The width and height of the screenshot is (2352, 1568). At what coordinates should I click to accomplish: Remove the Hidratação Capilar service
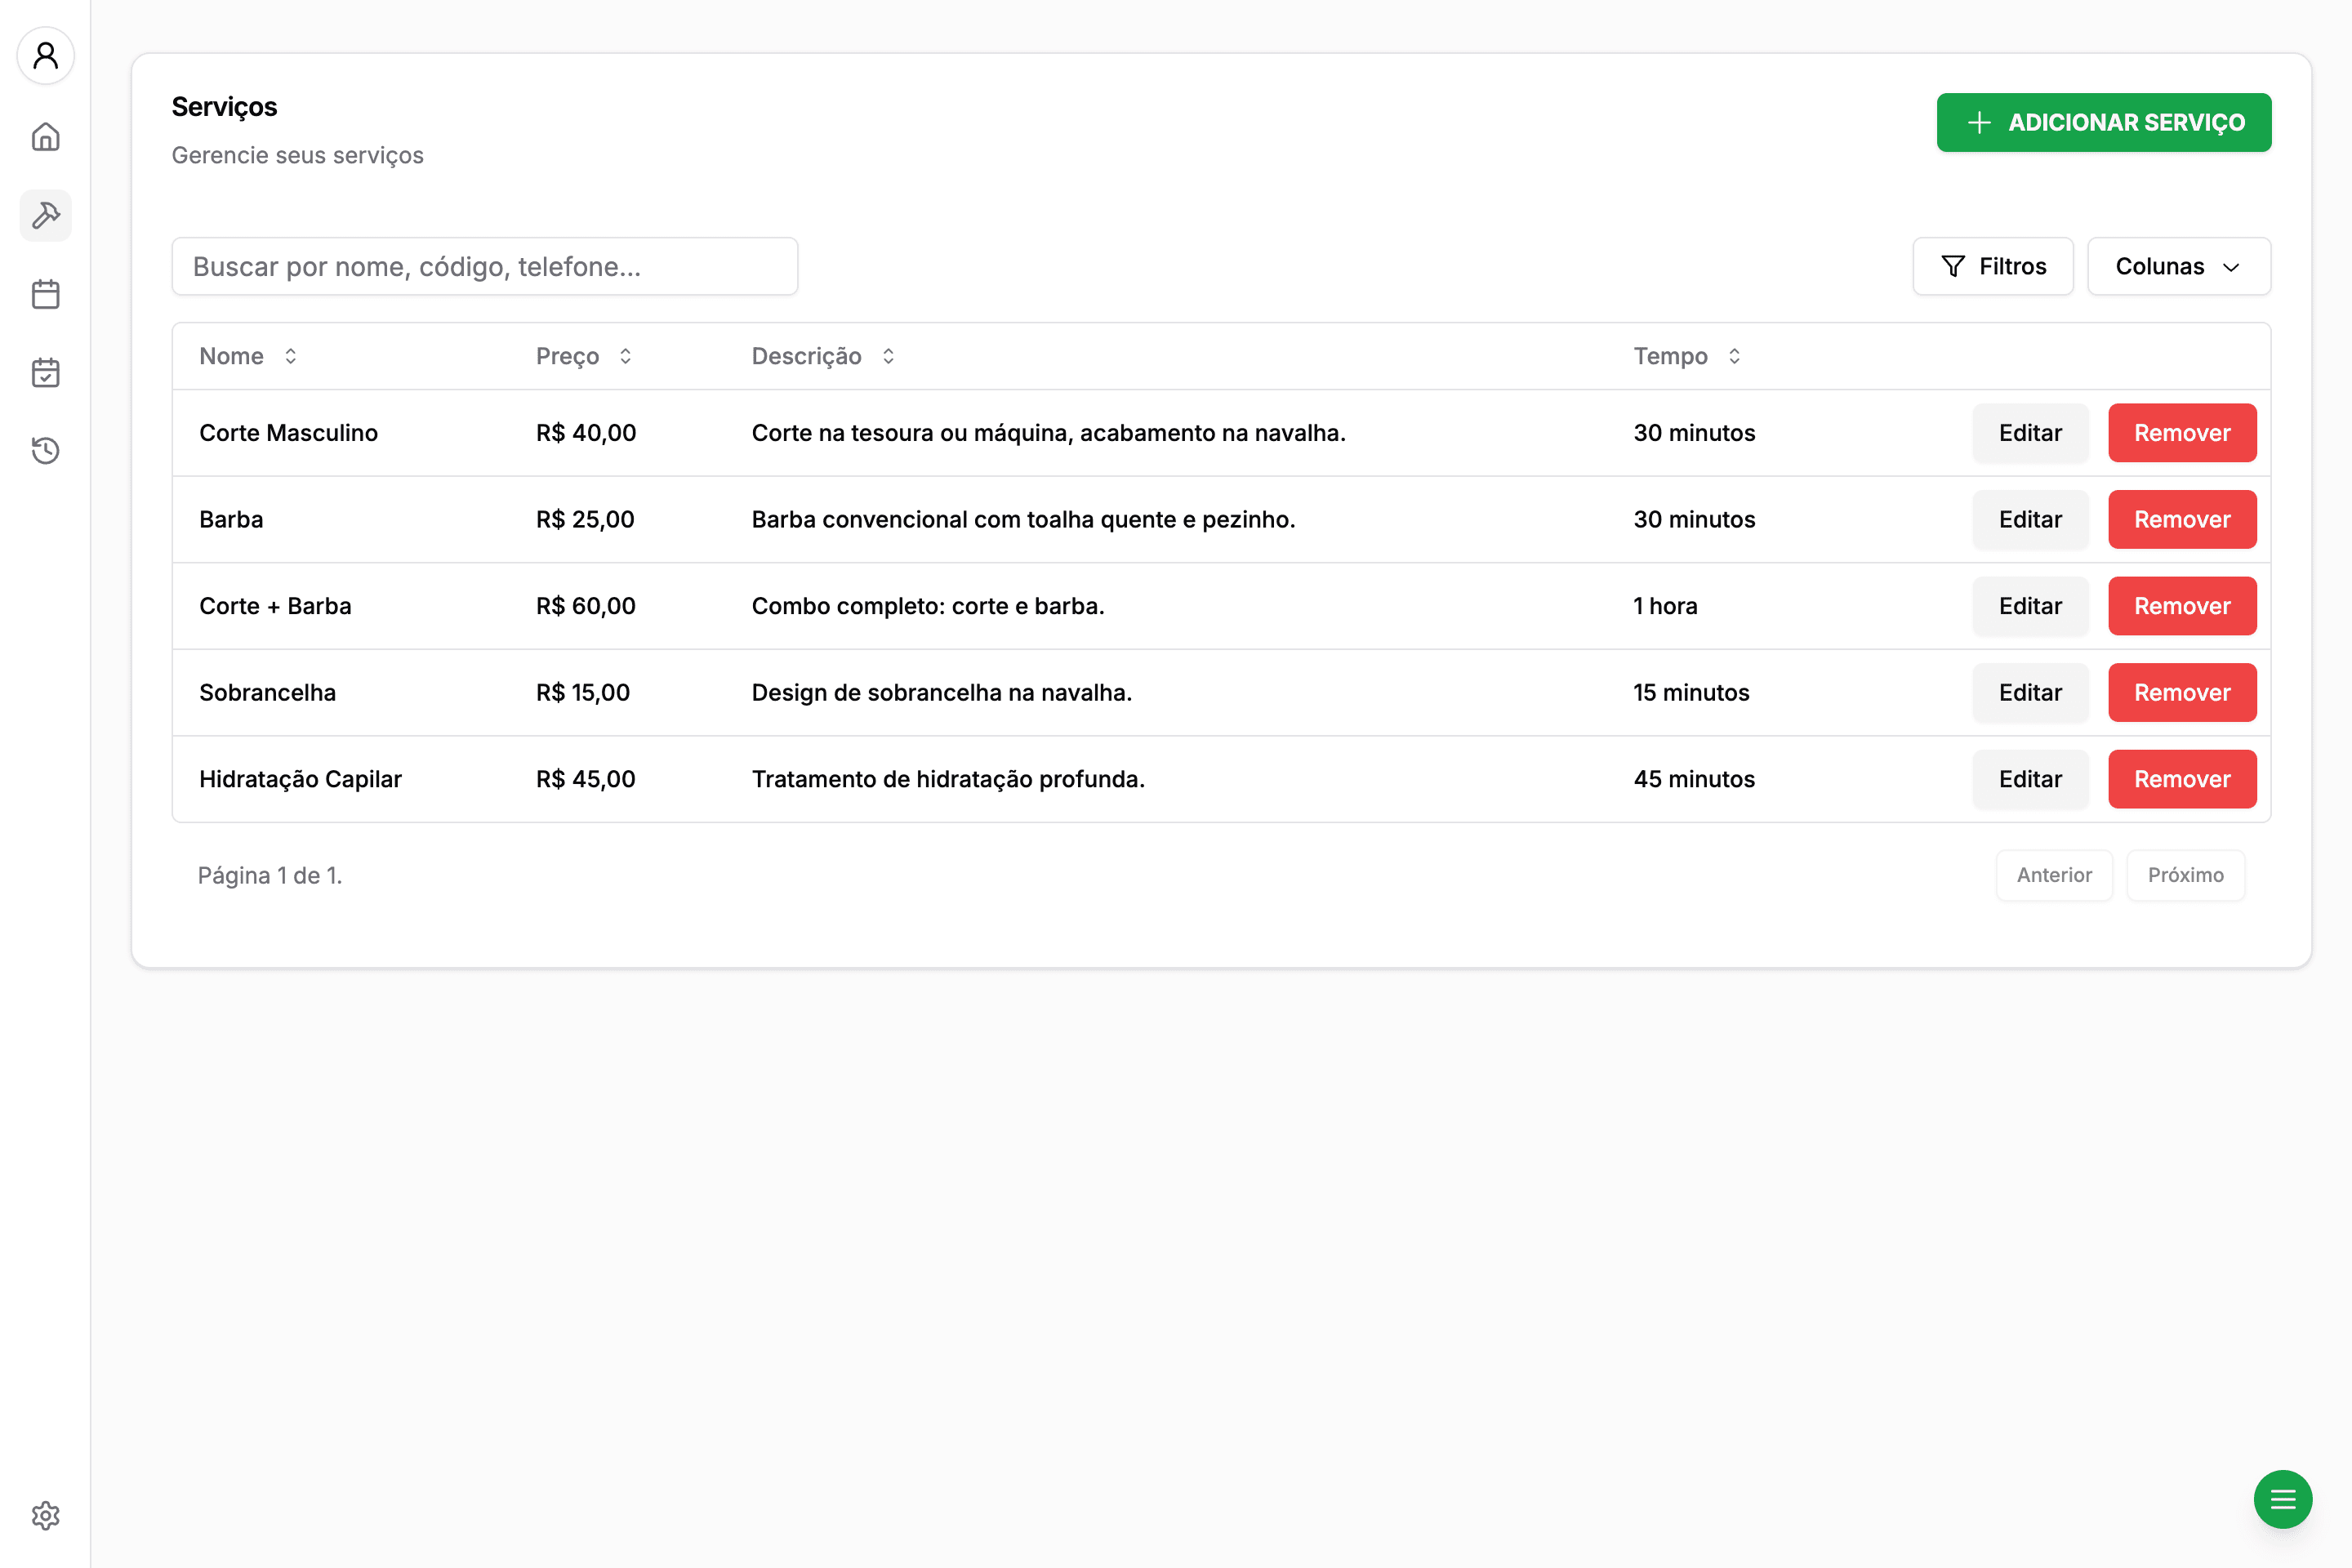[2182, 779]
